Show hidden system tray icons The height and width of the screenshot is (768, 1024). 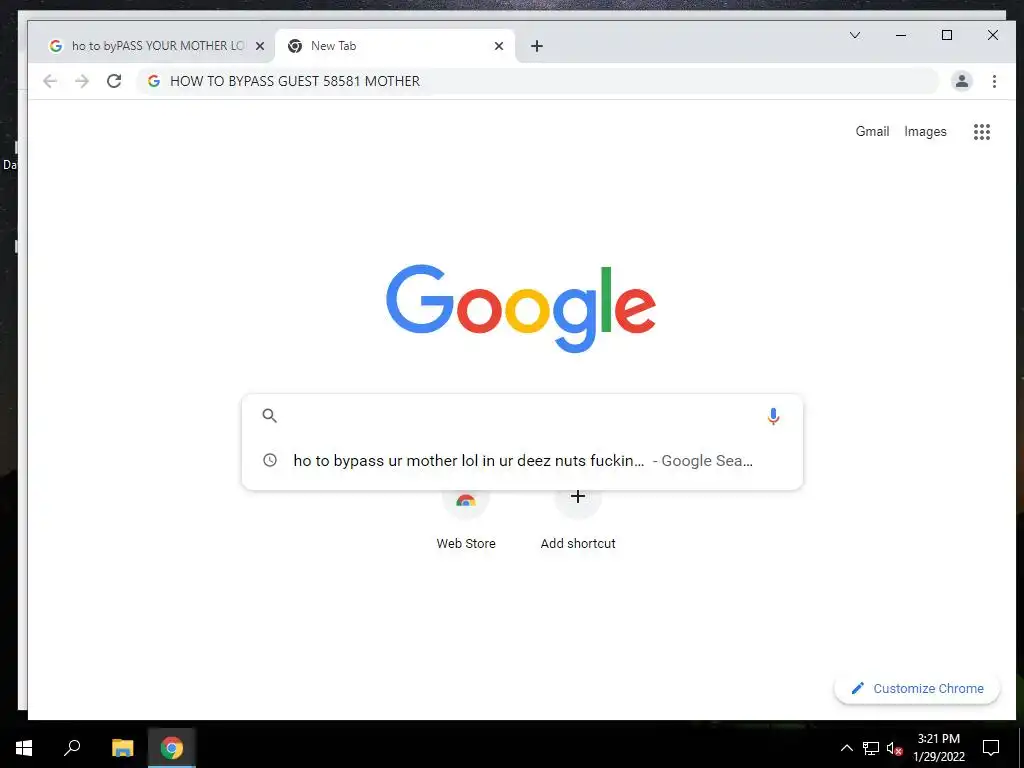(846, 748)
